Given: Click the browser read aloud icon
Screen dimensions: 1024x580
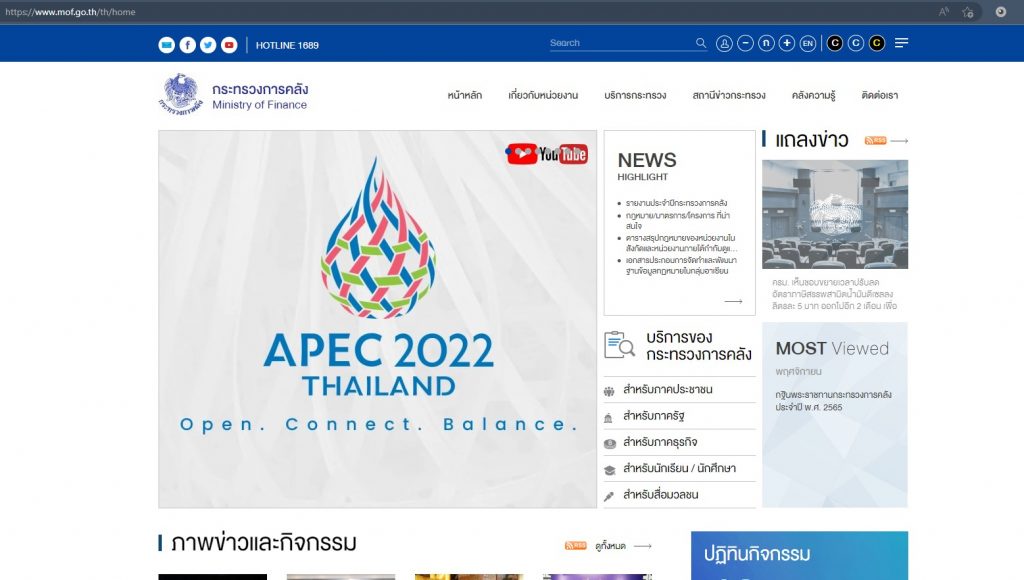Looking at the screenshot, I should click(x=944, y=12).
